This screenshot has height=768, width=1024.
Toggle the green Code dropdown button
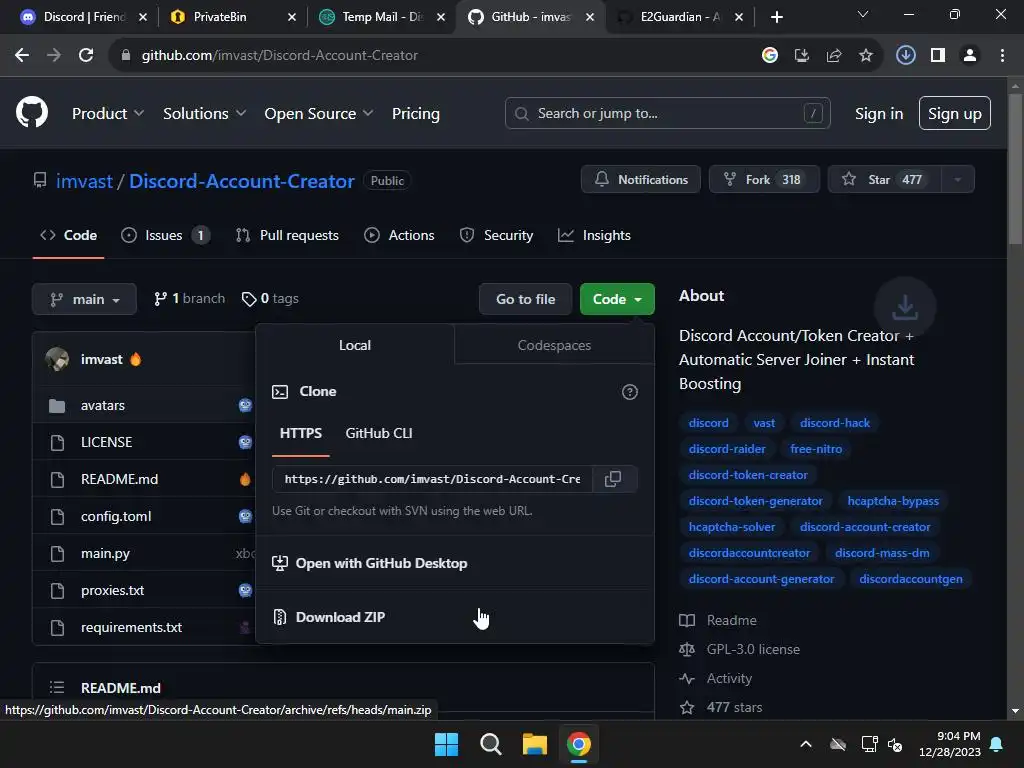pos(617,299)
